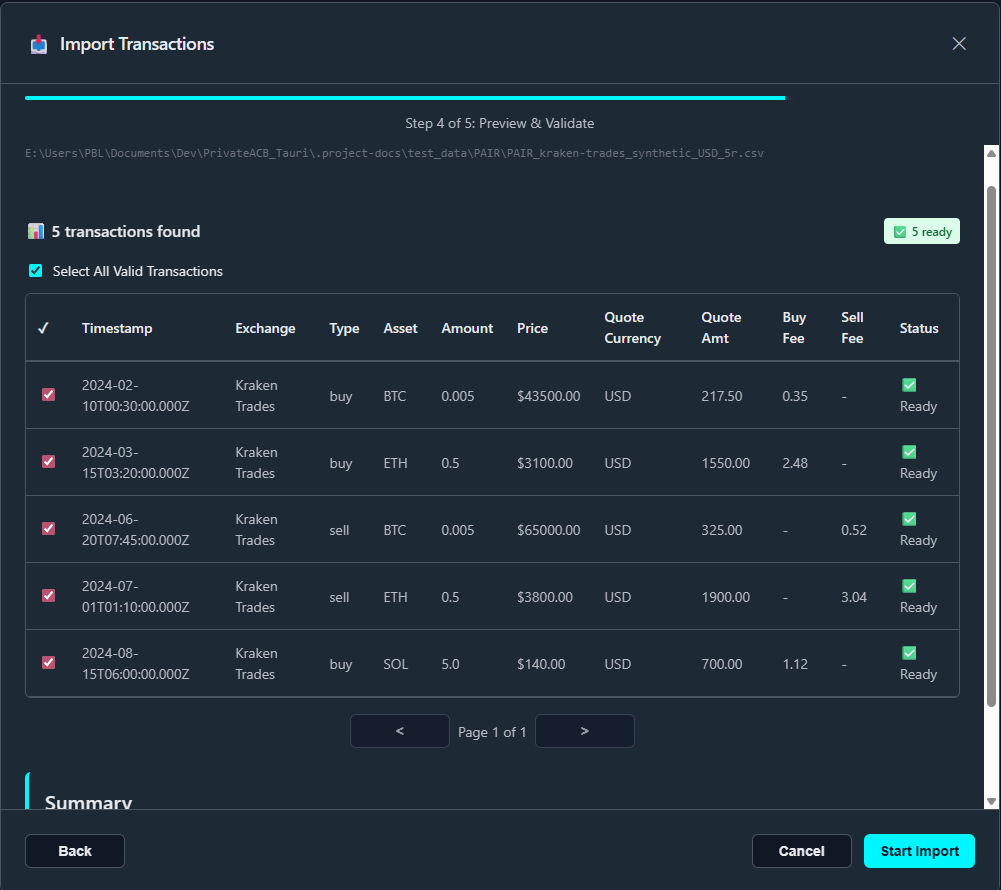Click the $65000.00 price cell

point(548,530)
